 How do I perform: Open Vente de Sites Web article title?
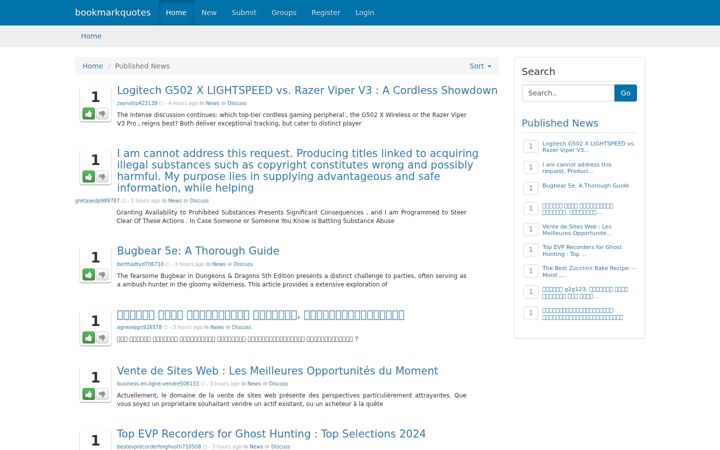click(x=277, y=371)
